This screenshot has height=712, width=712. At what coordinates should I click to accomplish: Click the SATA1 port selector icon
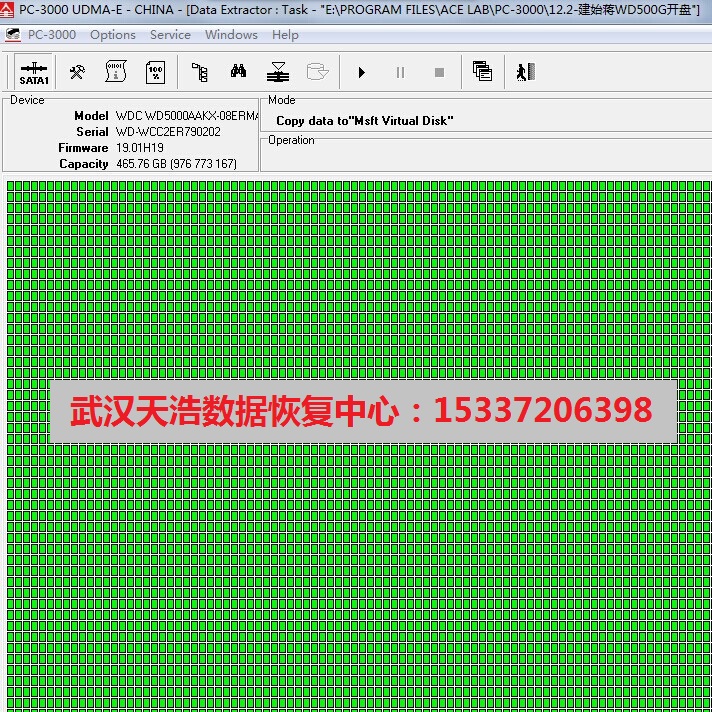coord(34,73)
